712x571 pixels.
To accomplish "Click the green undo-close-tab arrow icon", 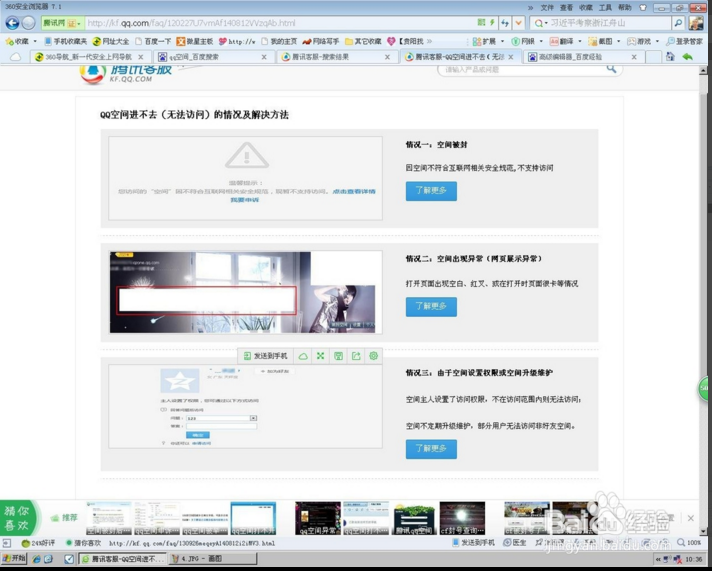I will [x=687, y=57].
